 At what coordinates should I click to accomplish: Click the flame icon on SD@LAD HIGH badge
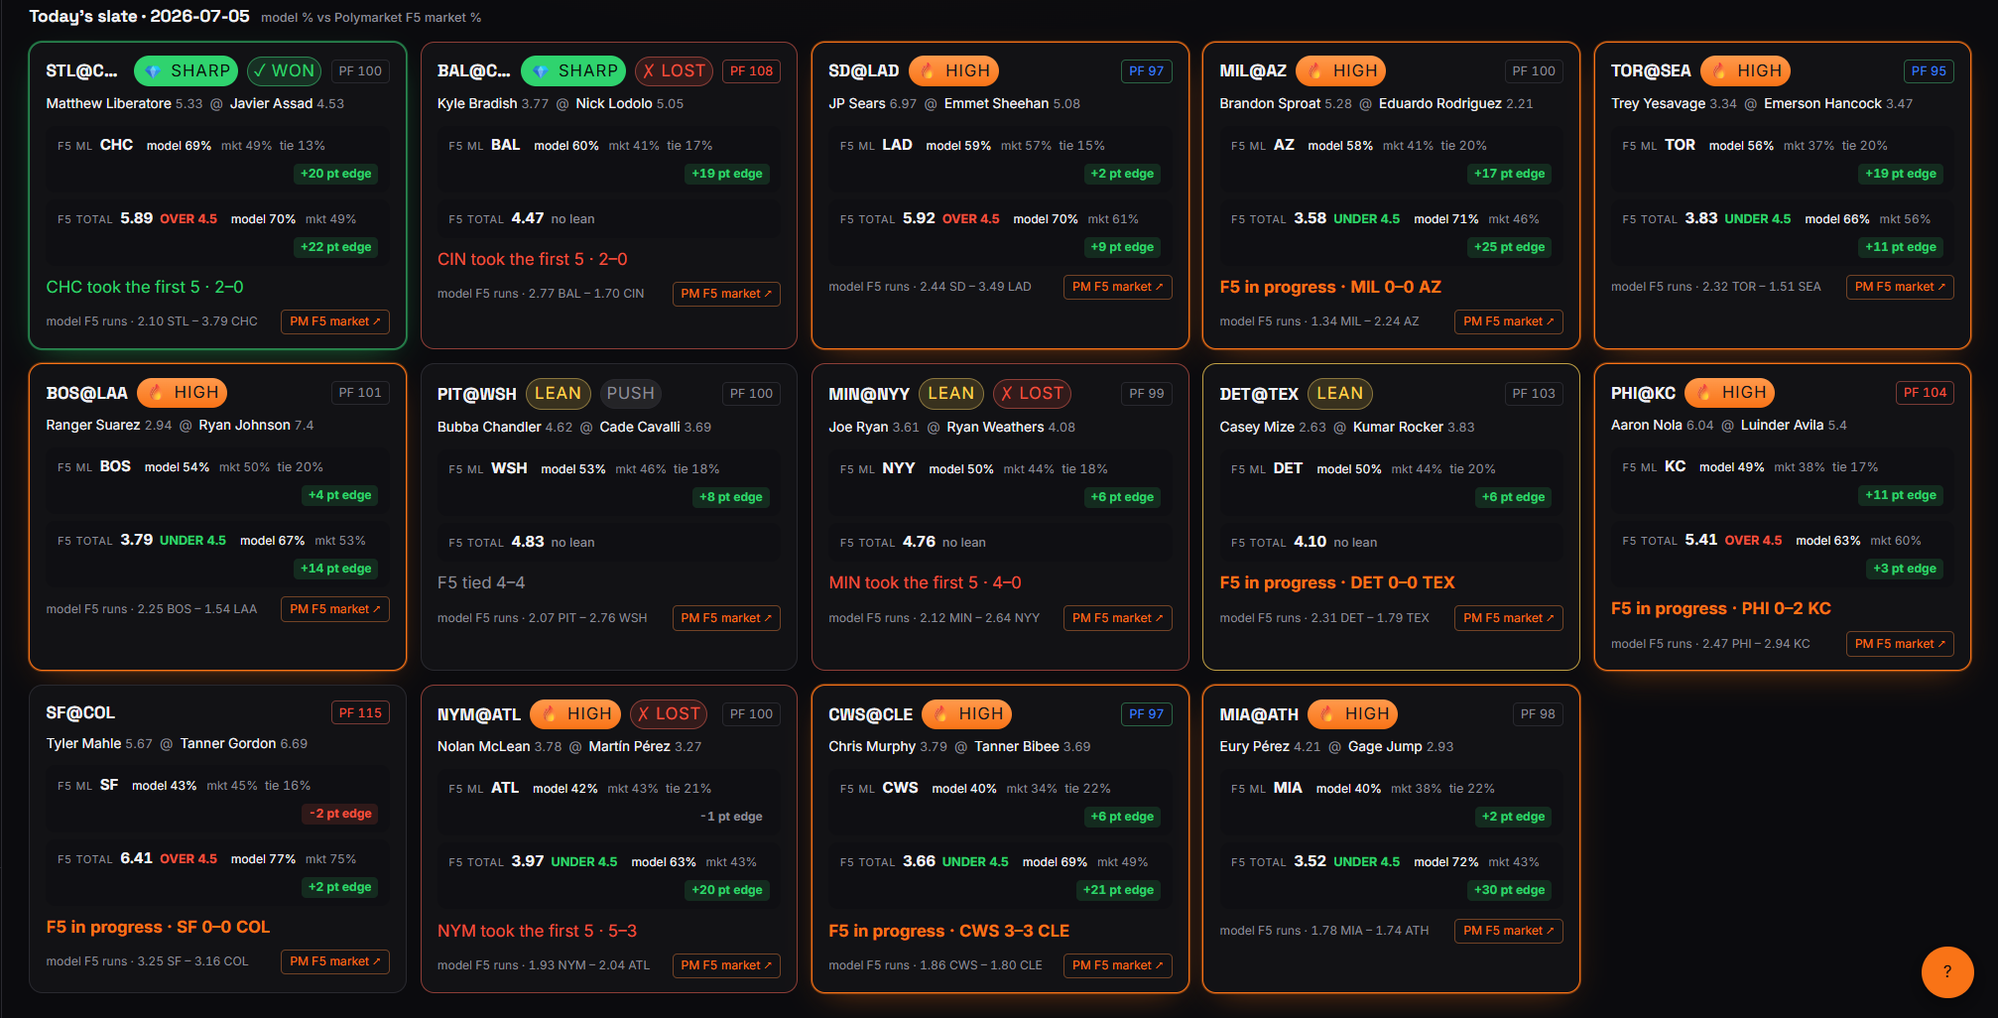928,71
